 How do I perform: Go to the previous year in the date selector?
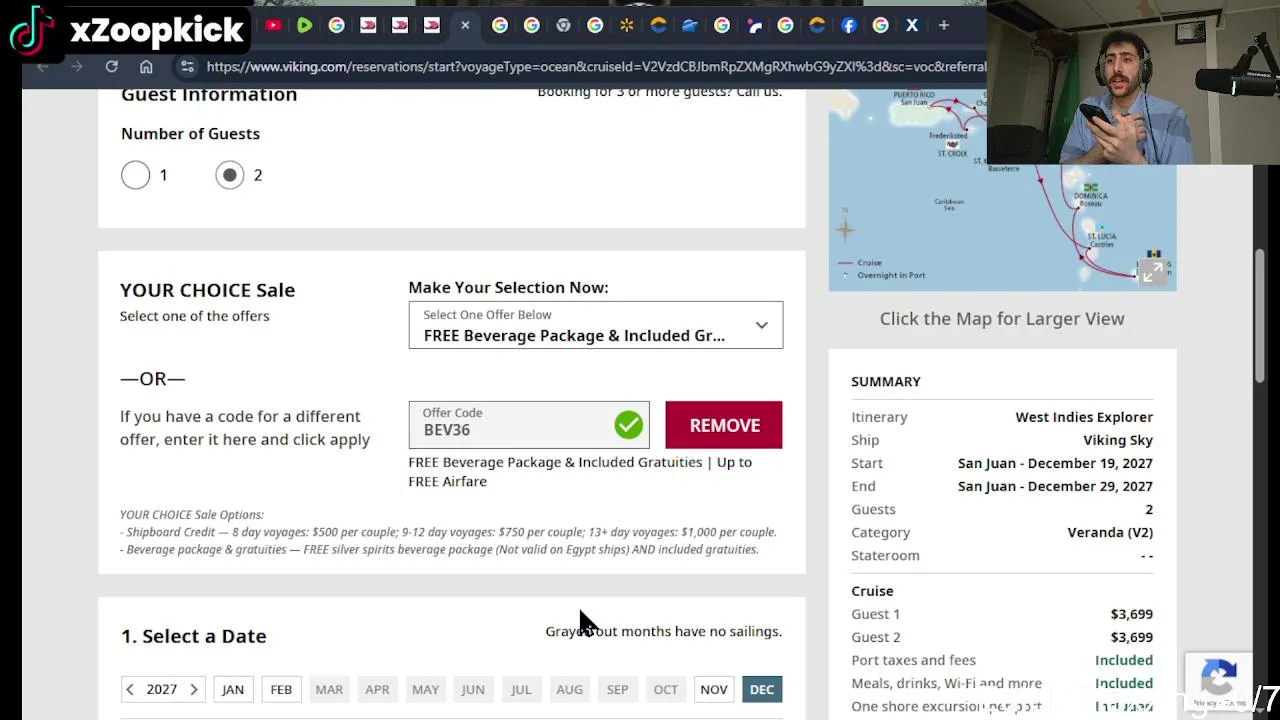(x=129, y=689)
